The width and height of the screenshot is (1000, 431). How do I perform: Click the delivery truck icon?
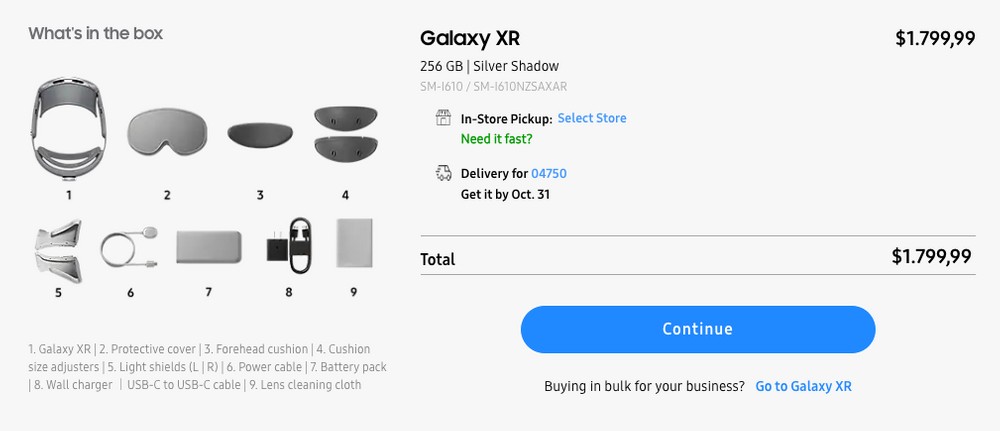tap(444, 173)
